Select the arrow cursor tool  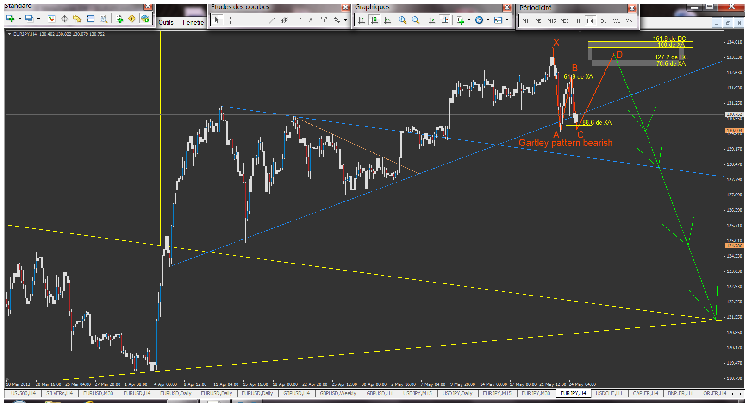[216, 20]
